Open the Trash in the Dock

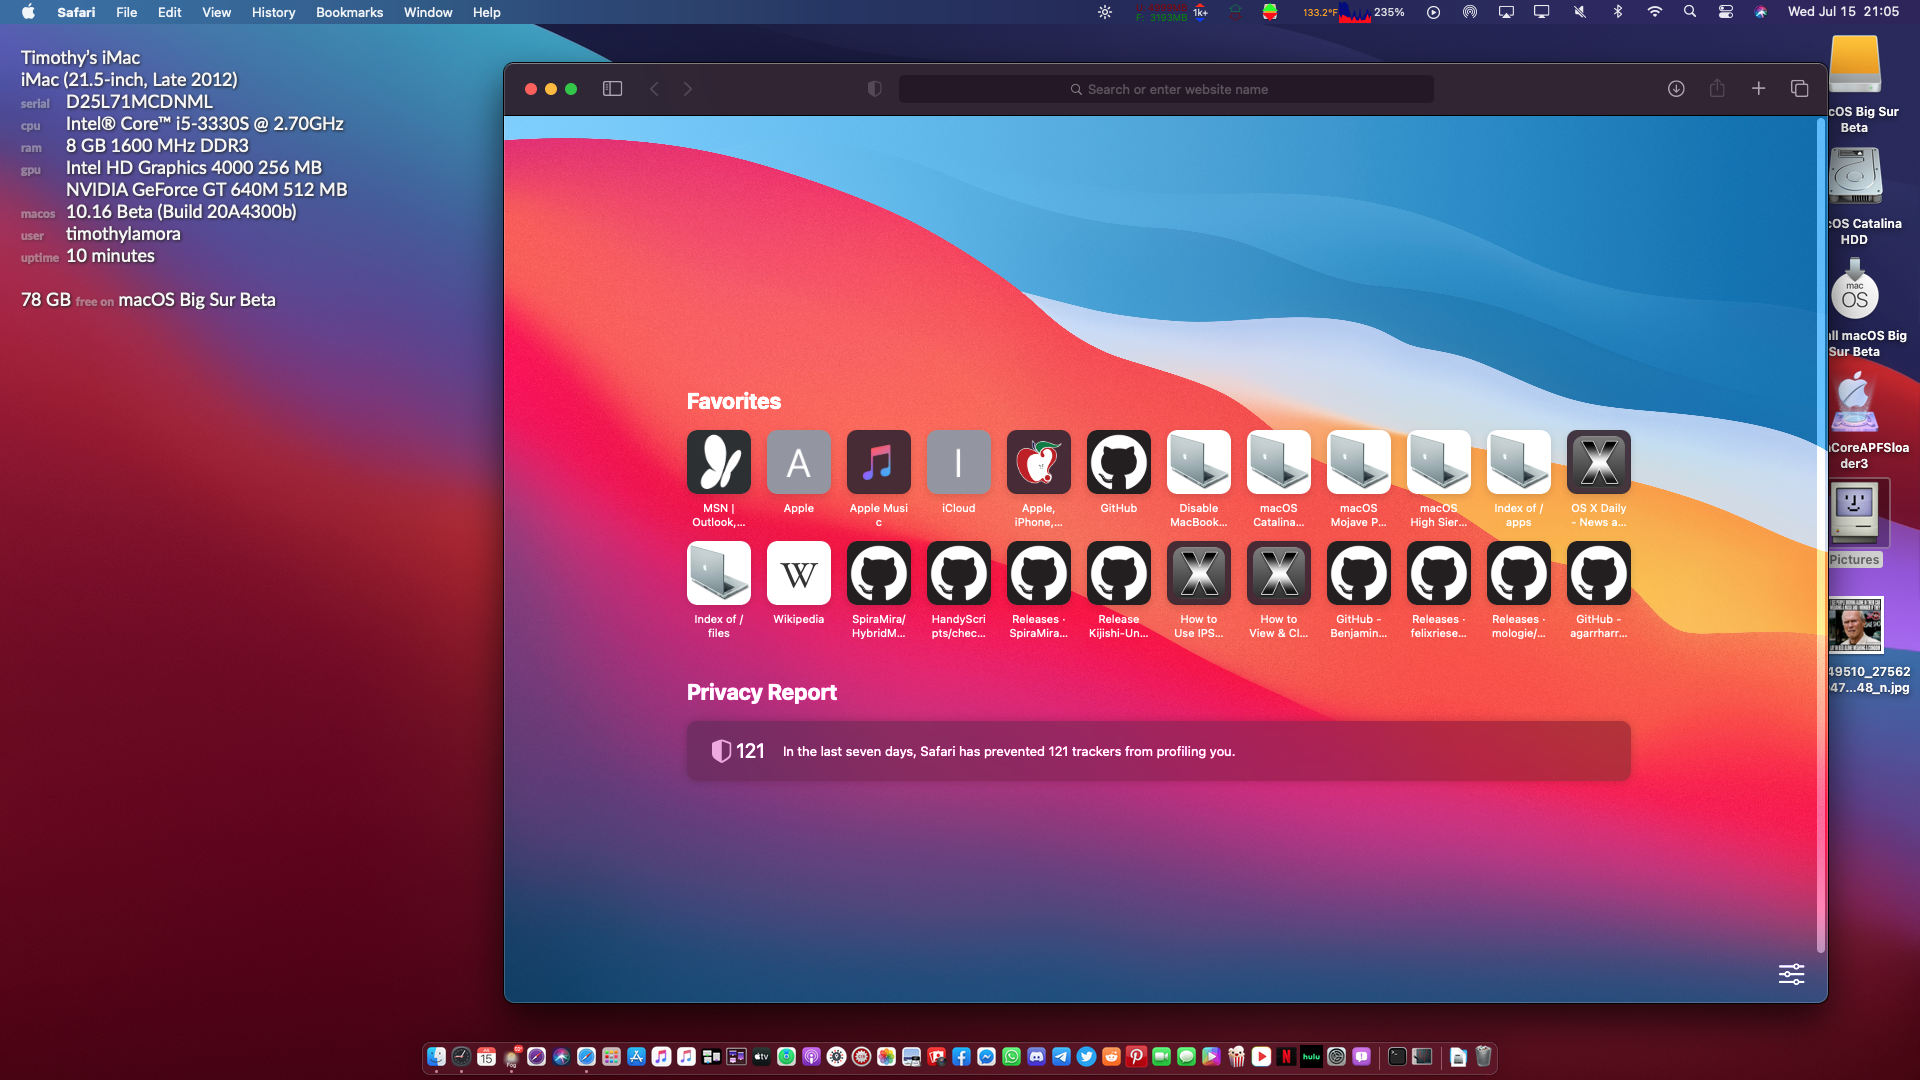(1484, 1056)
